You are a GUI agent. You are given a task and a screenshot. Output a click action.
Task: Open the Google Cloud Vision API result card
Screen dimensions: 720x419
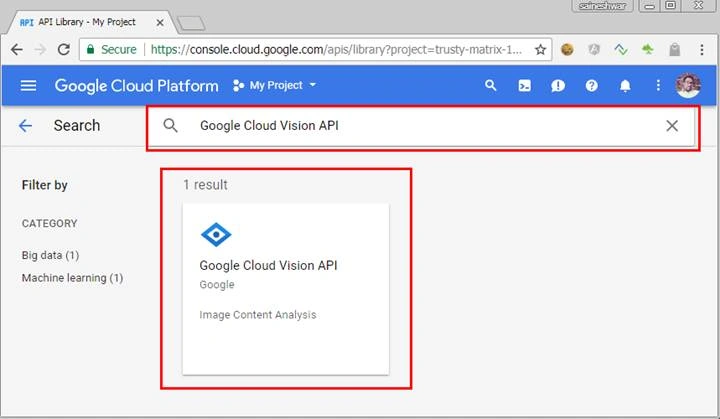click(286, 289)
